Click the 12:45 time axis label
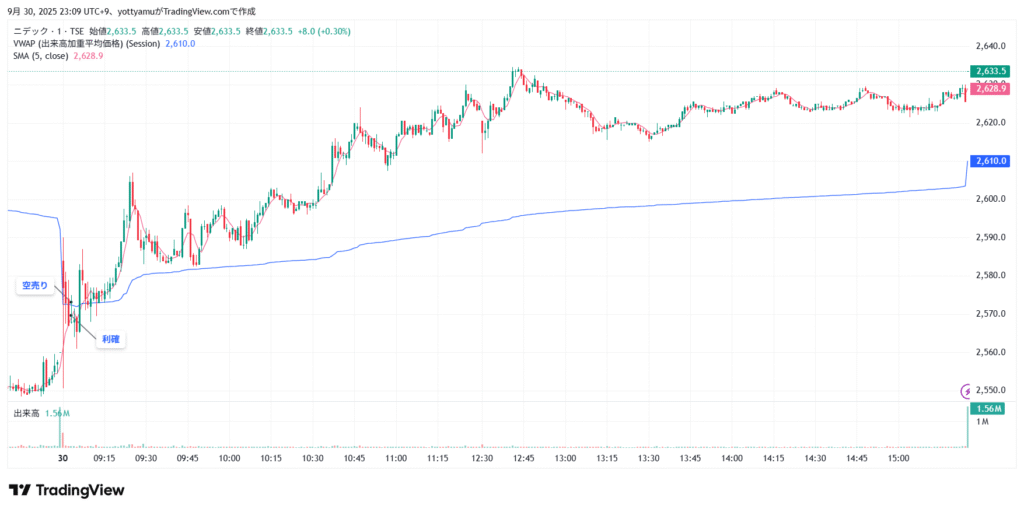The image size is (1024, 512). pyautogui.click(x=523, y=457)
